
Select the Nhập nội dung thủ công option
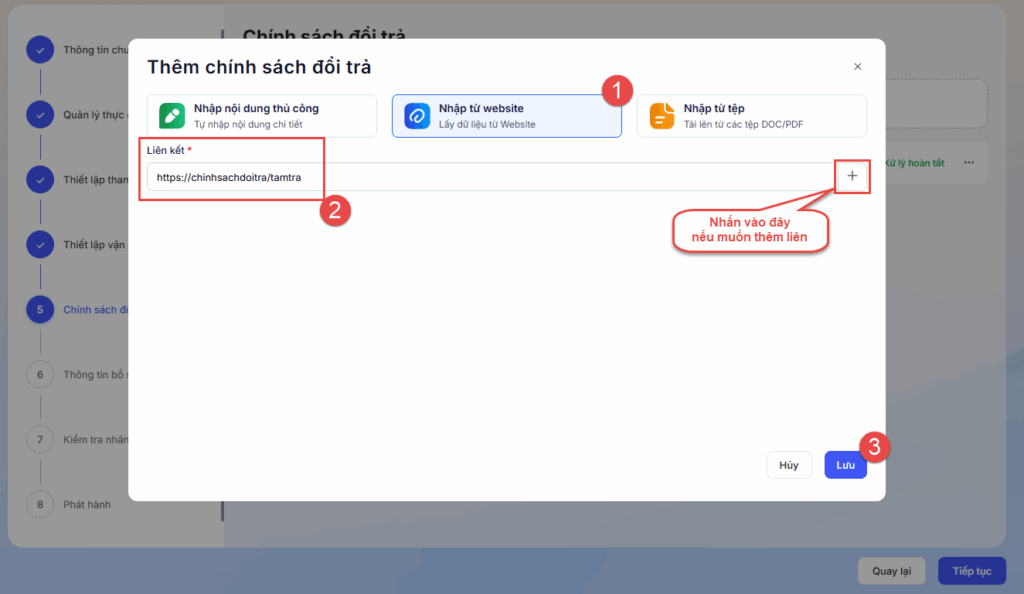[x=262, y=116]
